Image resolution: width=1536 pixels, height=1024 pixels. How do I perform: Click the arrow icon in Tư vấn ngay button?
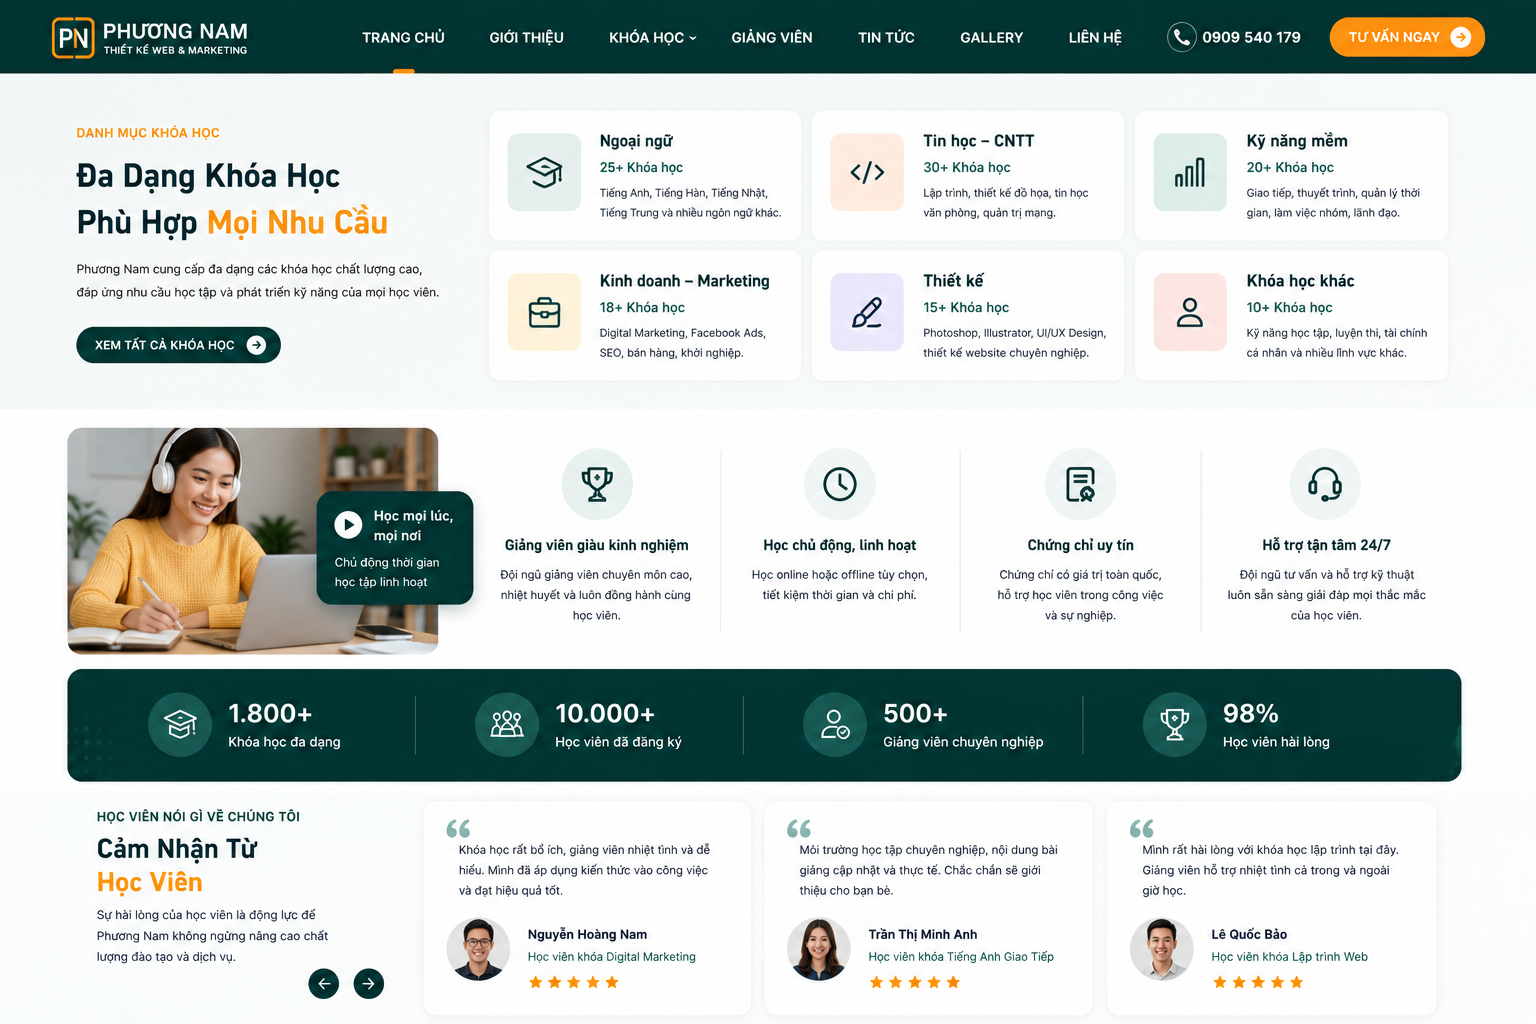point(1461,37)
